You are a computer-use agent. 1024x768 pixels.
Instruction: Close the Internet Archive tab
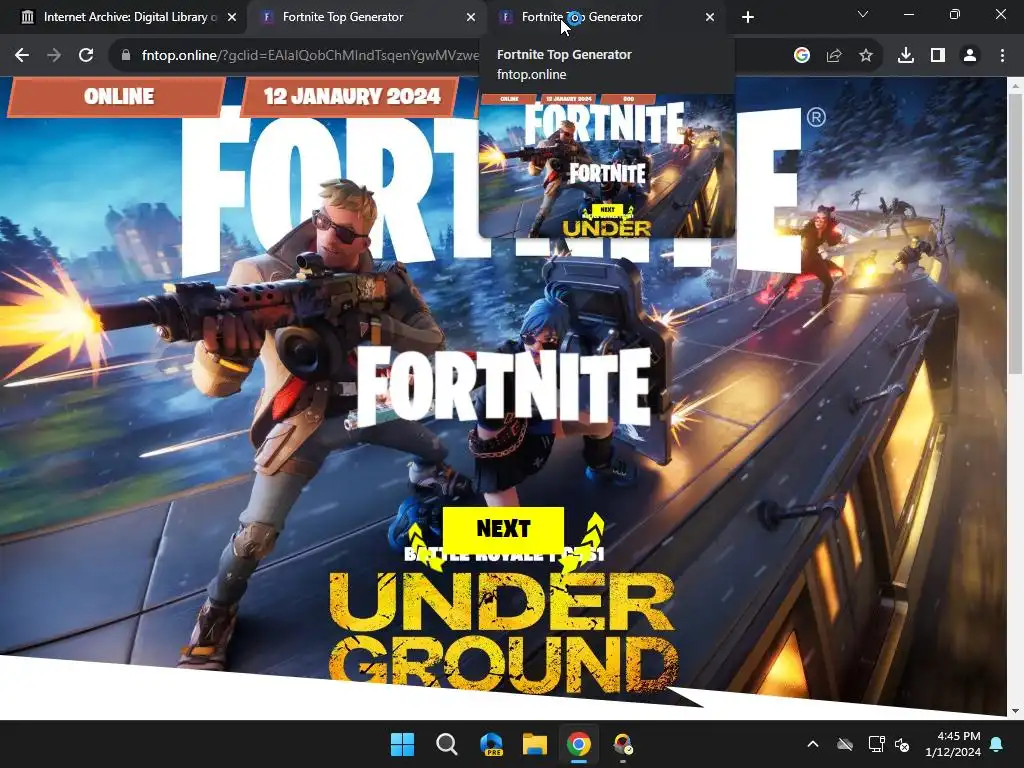232,17
